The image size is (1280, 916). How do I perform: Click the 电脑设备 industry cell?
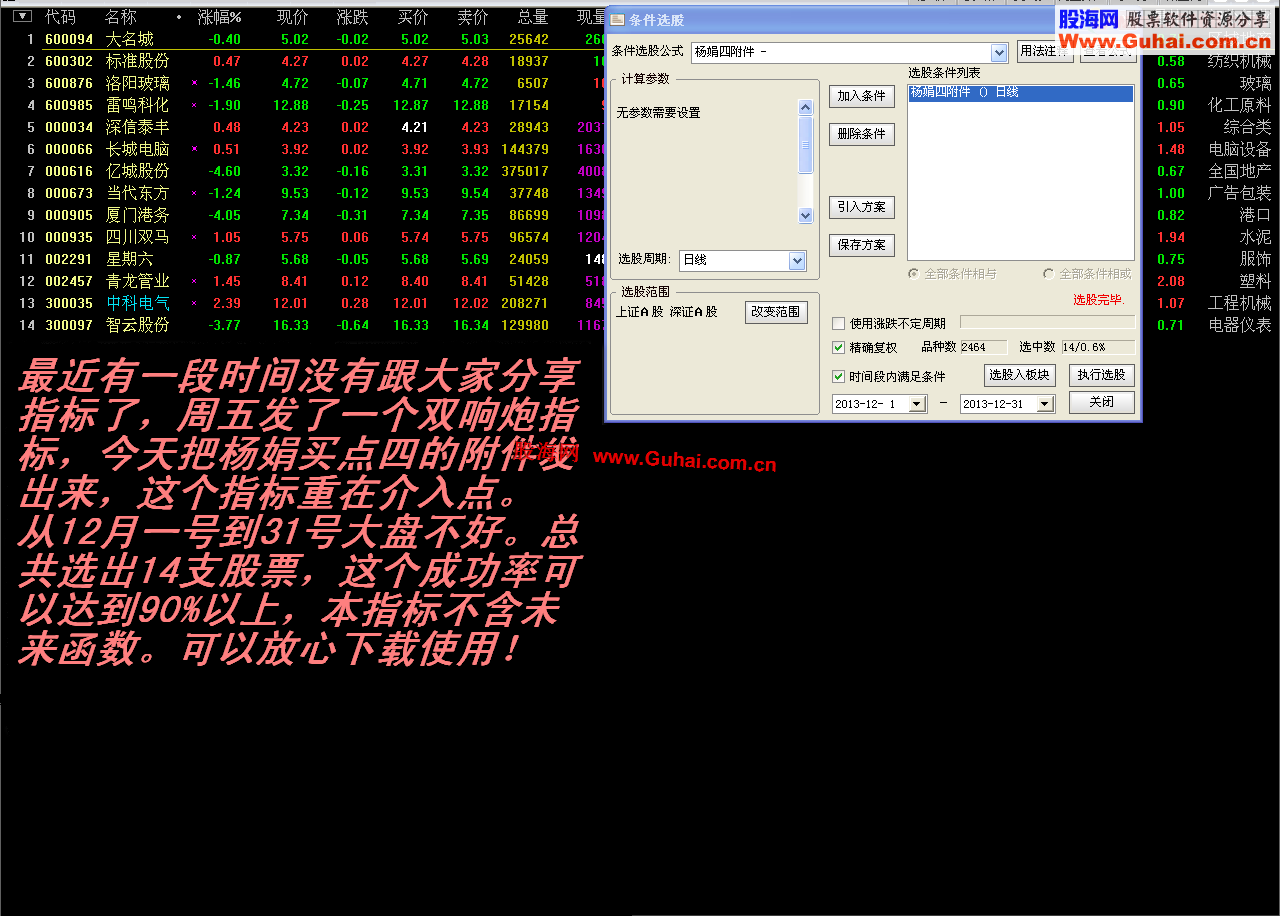[1240, 149]
